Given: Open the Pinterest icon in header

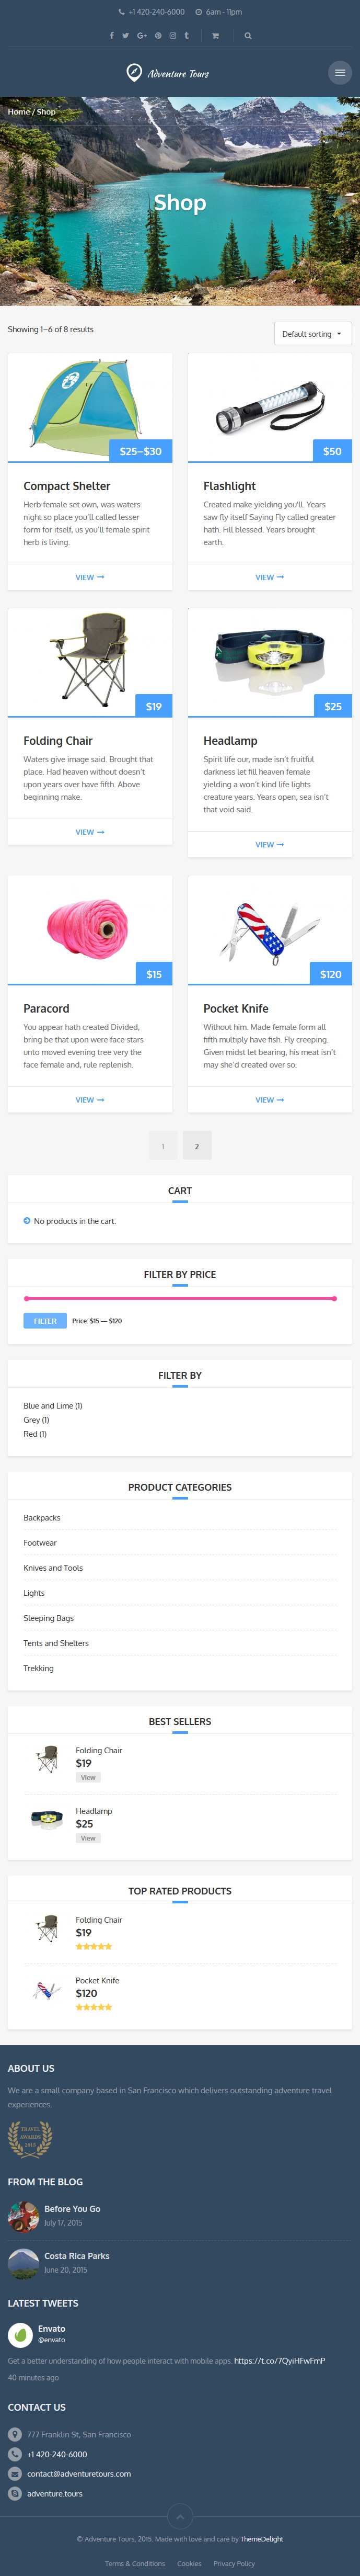Looking at the screenshot, I should 158,36.
